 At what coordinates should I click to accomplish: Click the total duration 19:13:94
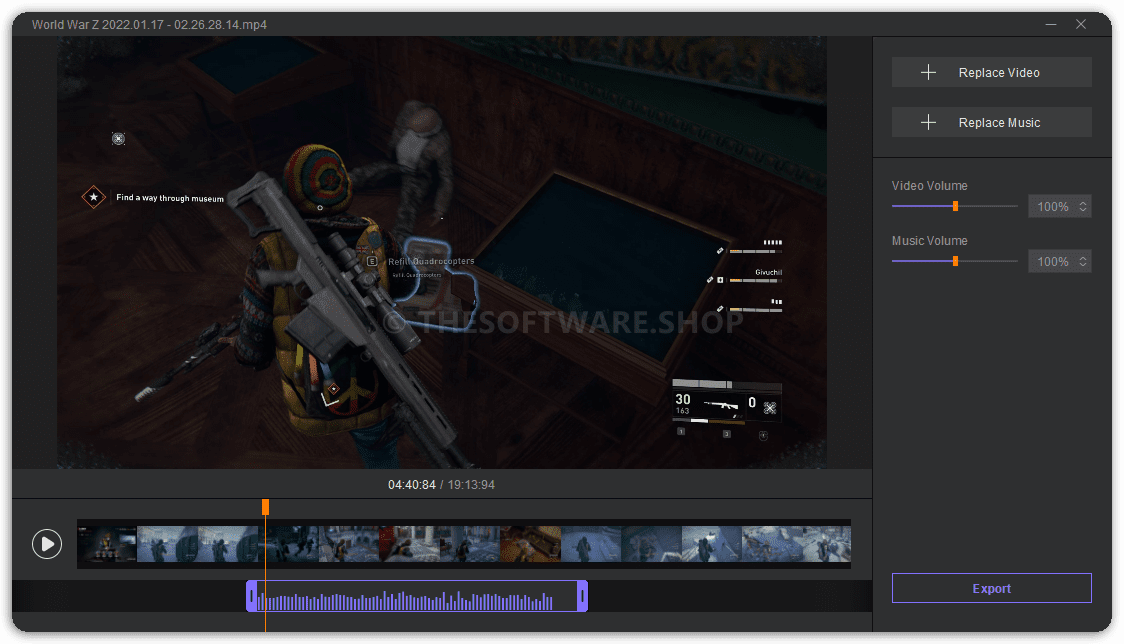(x=471, y=486)
